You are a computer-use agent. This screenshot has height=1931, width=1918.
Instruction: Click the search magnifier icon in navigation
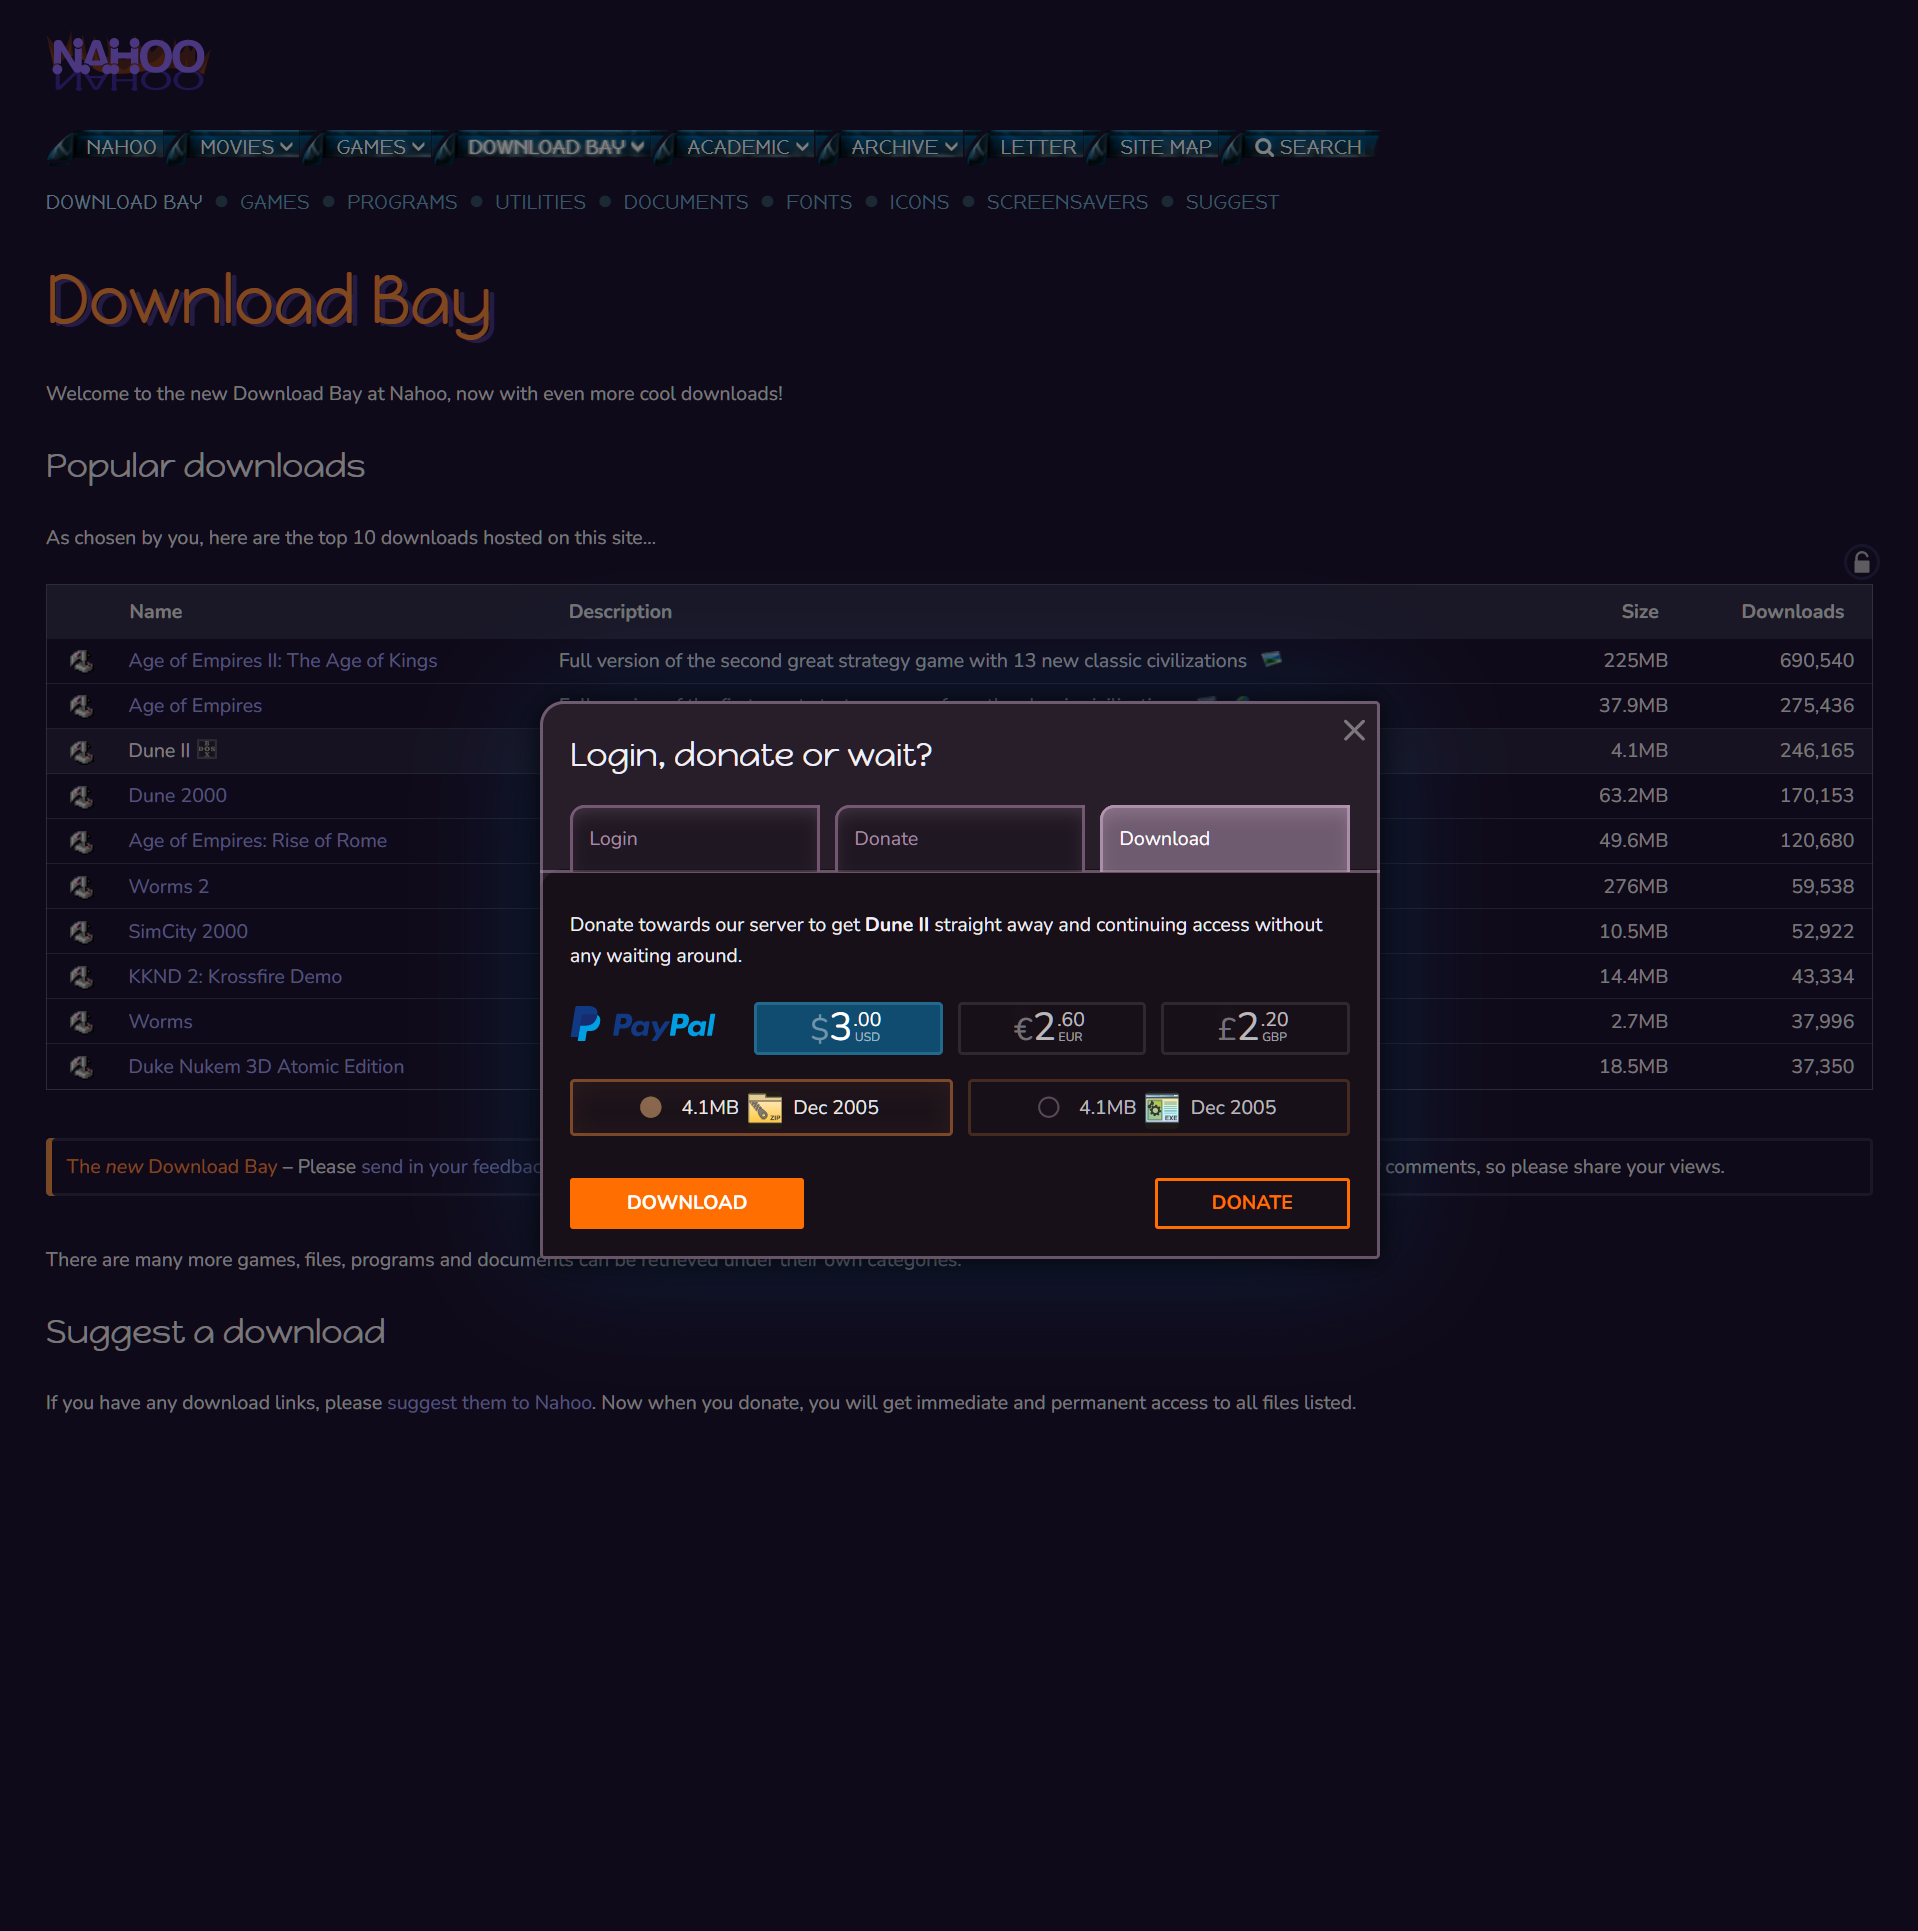click(x=1264, y=148)
